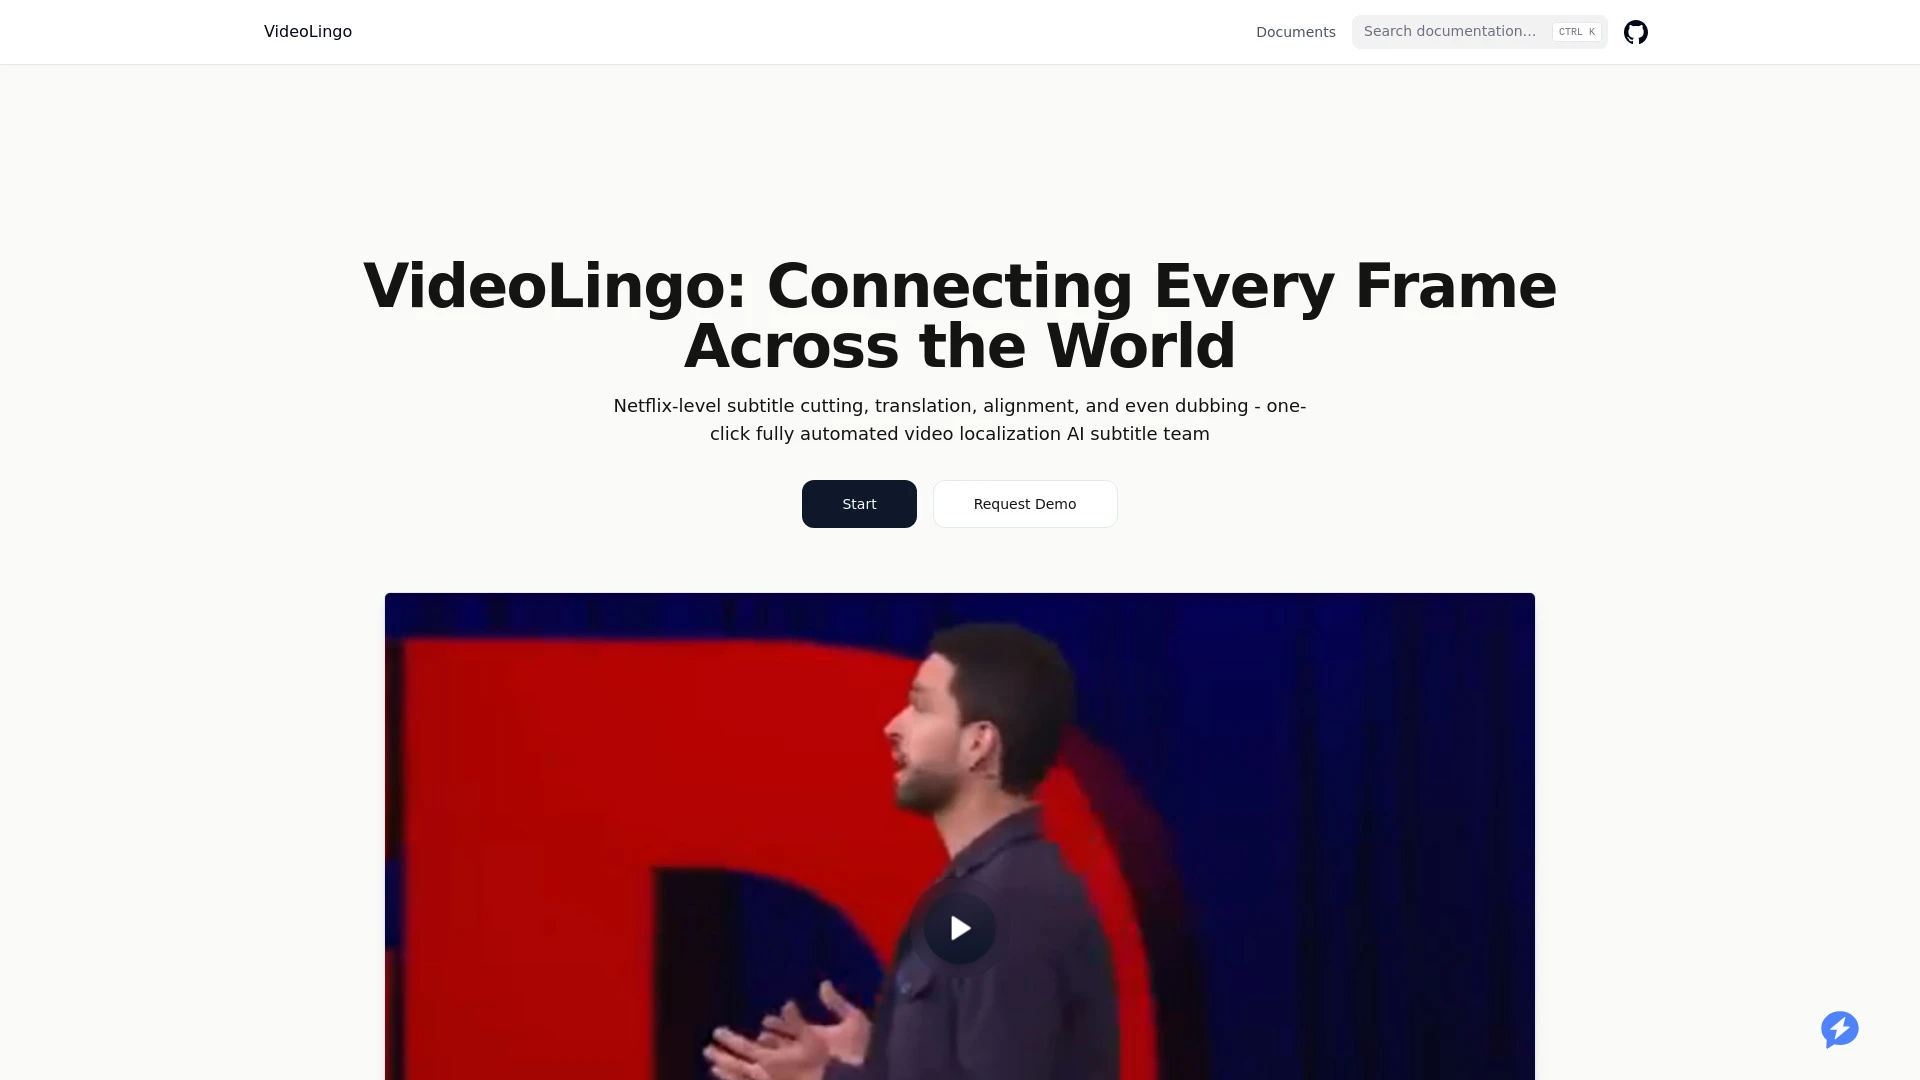Click the GitHub icon in the navbar
This screenshot has width=1920, height=1080.
(x=1635, y=32)
